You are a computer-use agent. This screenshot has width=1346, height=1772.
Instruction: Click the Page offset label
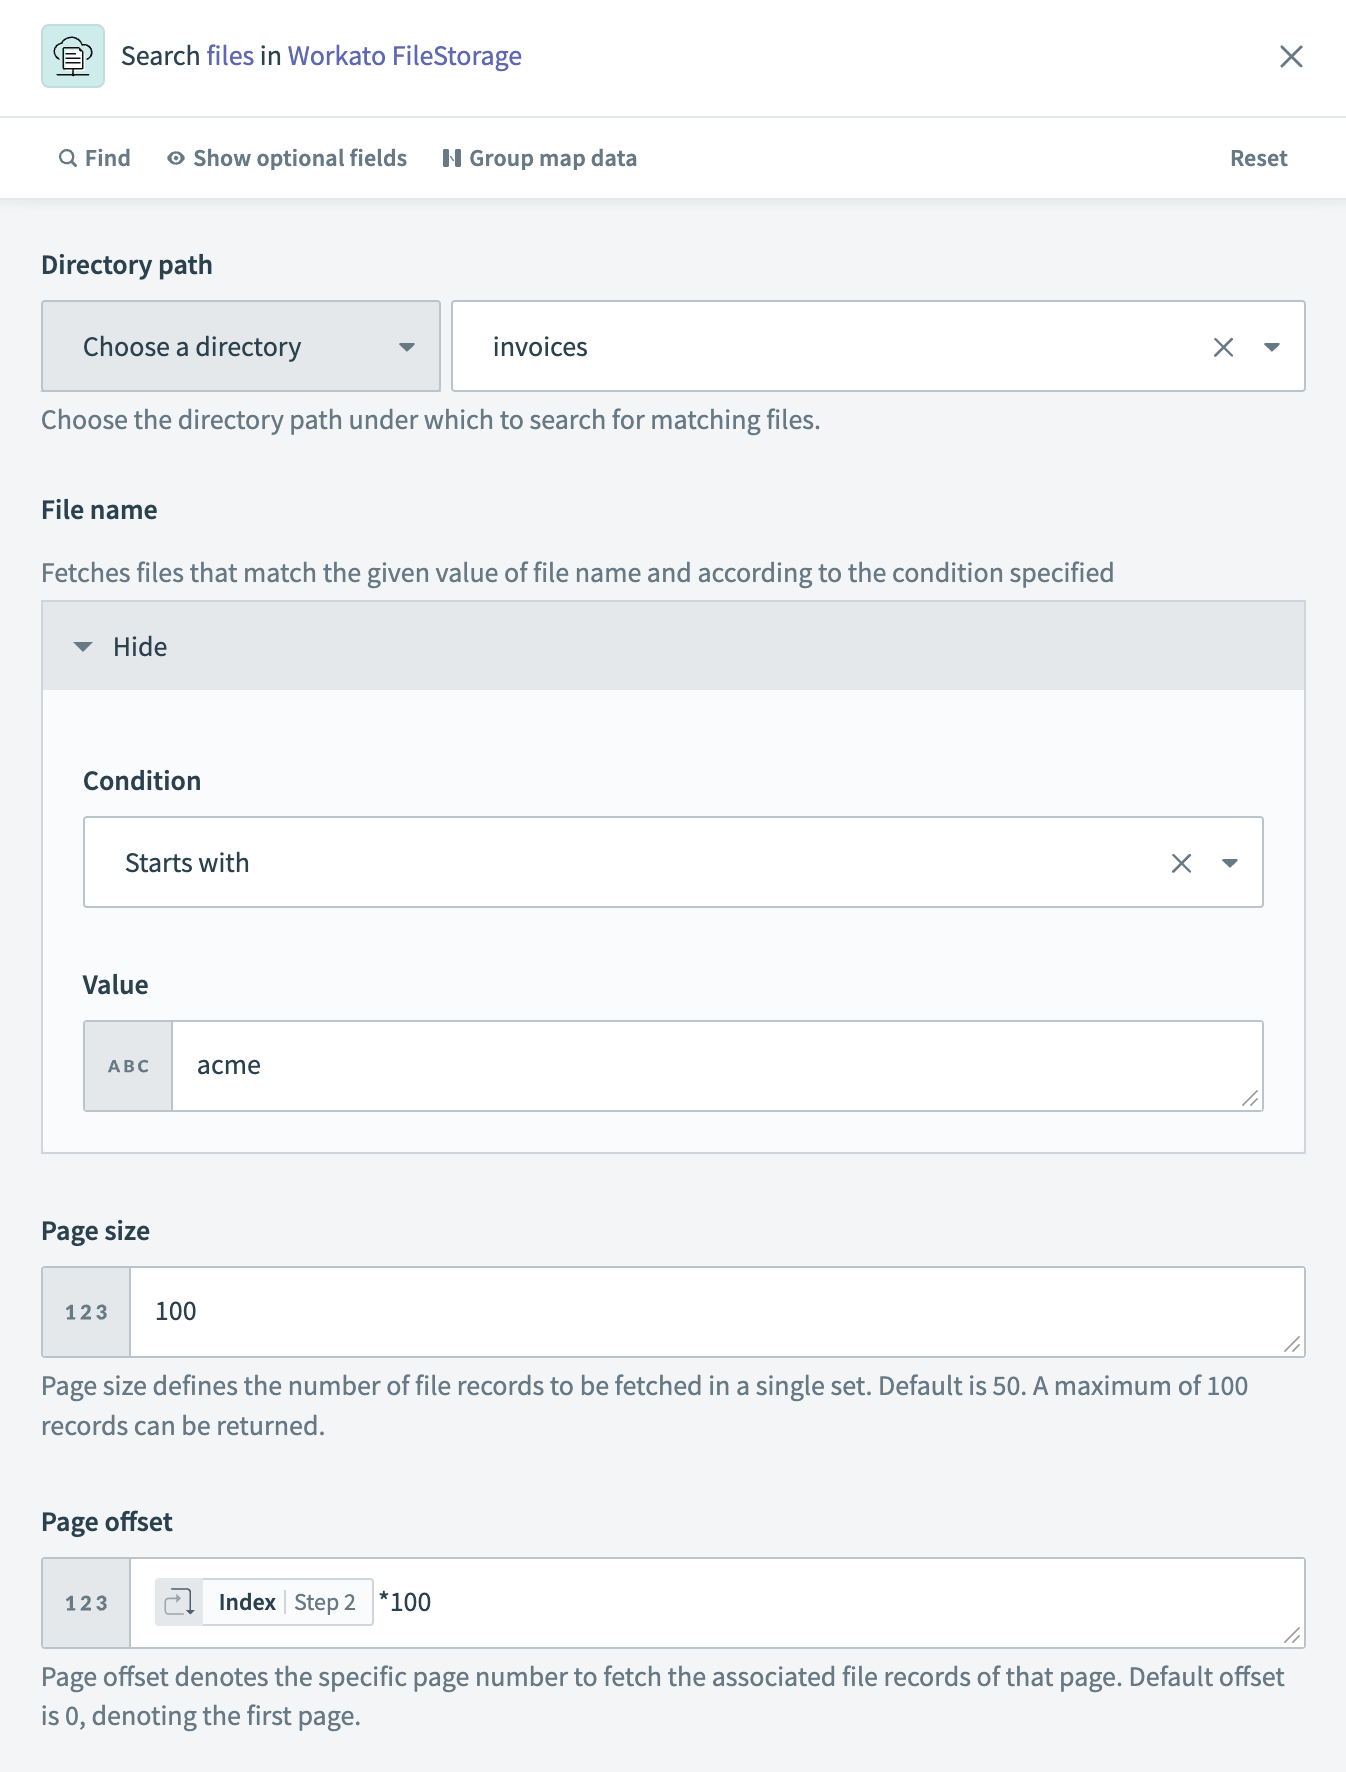(x=107, y=1522)
